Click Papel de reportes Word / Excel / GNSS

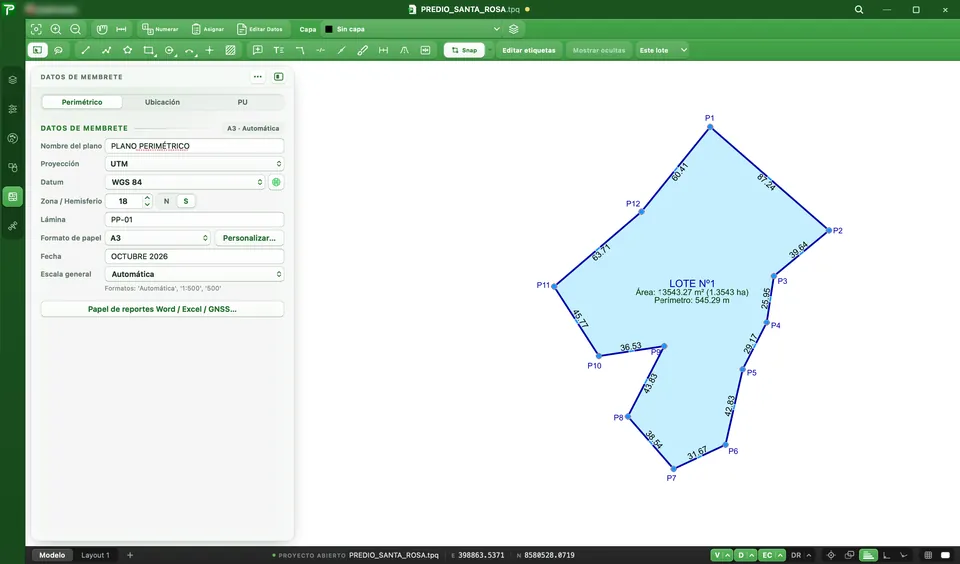click(x=162, y=309)
